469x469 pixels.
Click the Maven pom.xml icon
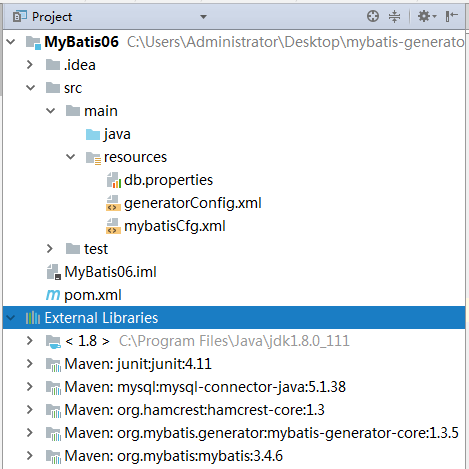[53, 295]
